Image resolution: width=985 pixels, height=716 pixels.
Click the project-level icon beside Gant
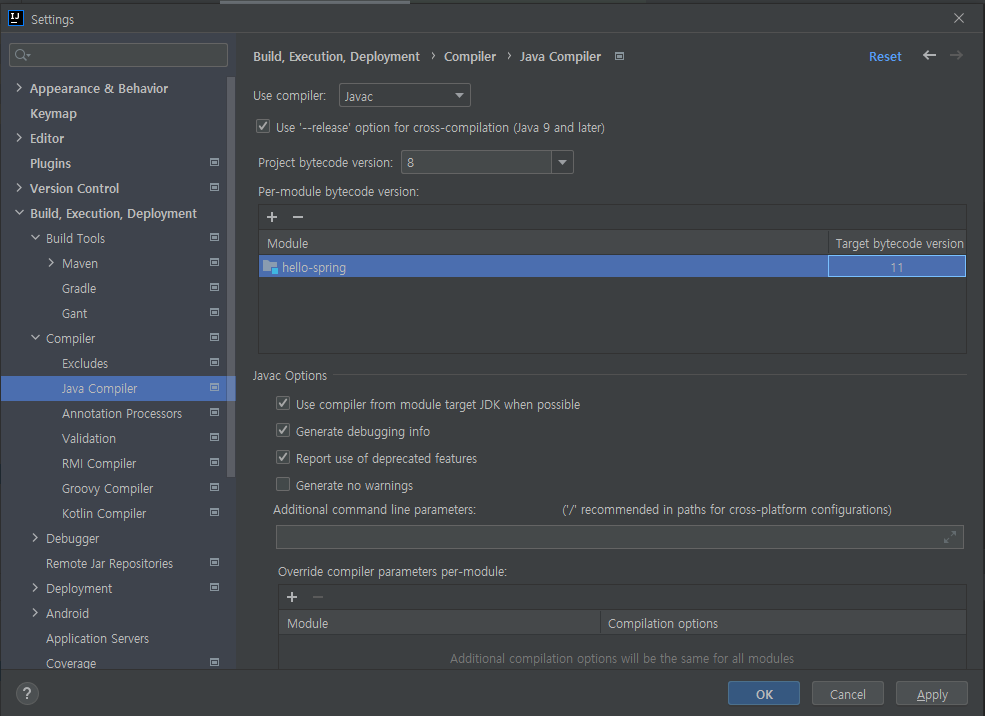click(214, 312)
